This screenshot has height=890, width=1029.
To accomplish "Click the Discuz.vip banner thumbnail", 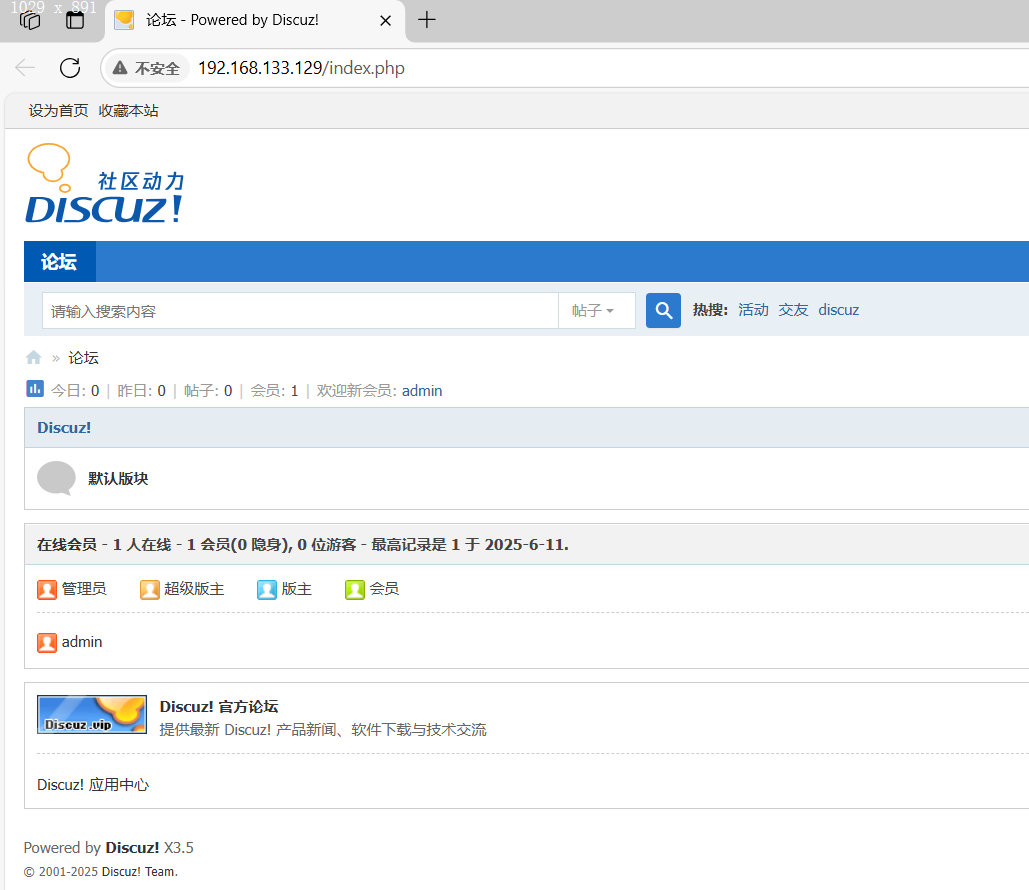I will (92, 714).
